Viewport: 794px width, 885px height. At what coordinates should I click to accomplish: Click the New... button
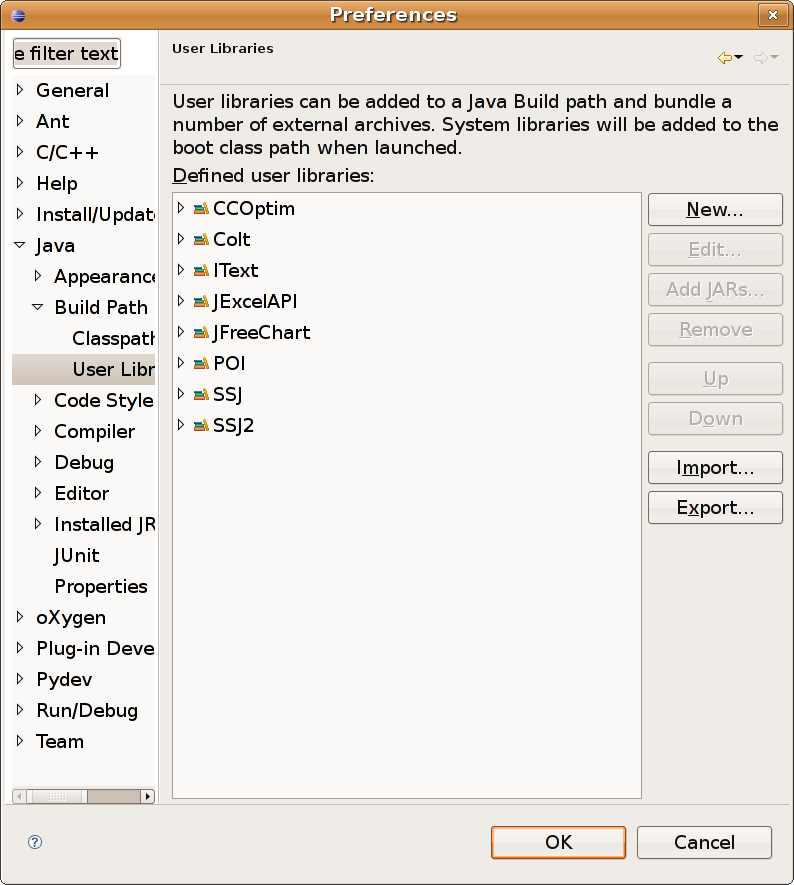point(715,210)
